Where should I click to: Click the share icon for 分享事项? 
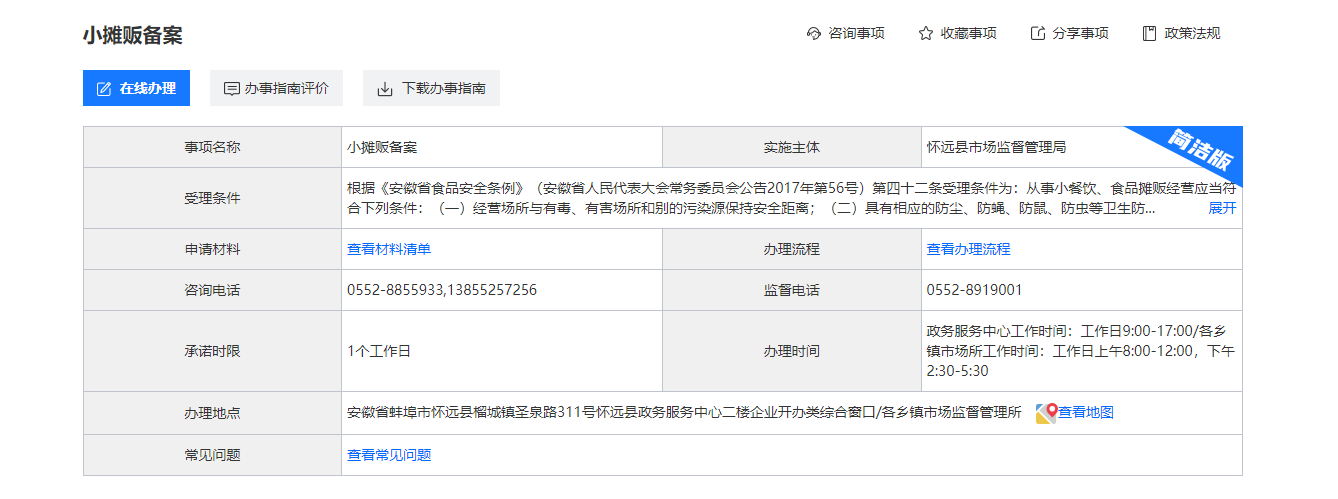(1038, 33)
